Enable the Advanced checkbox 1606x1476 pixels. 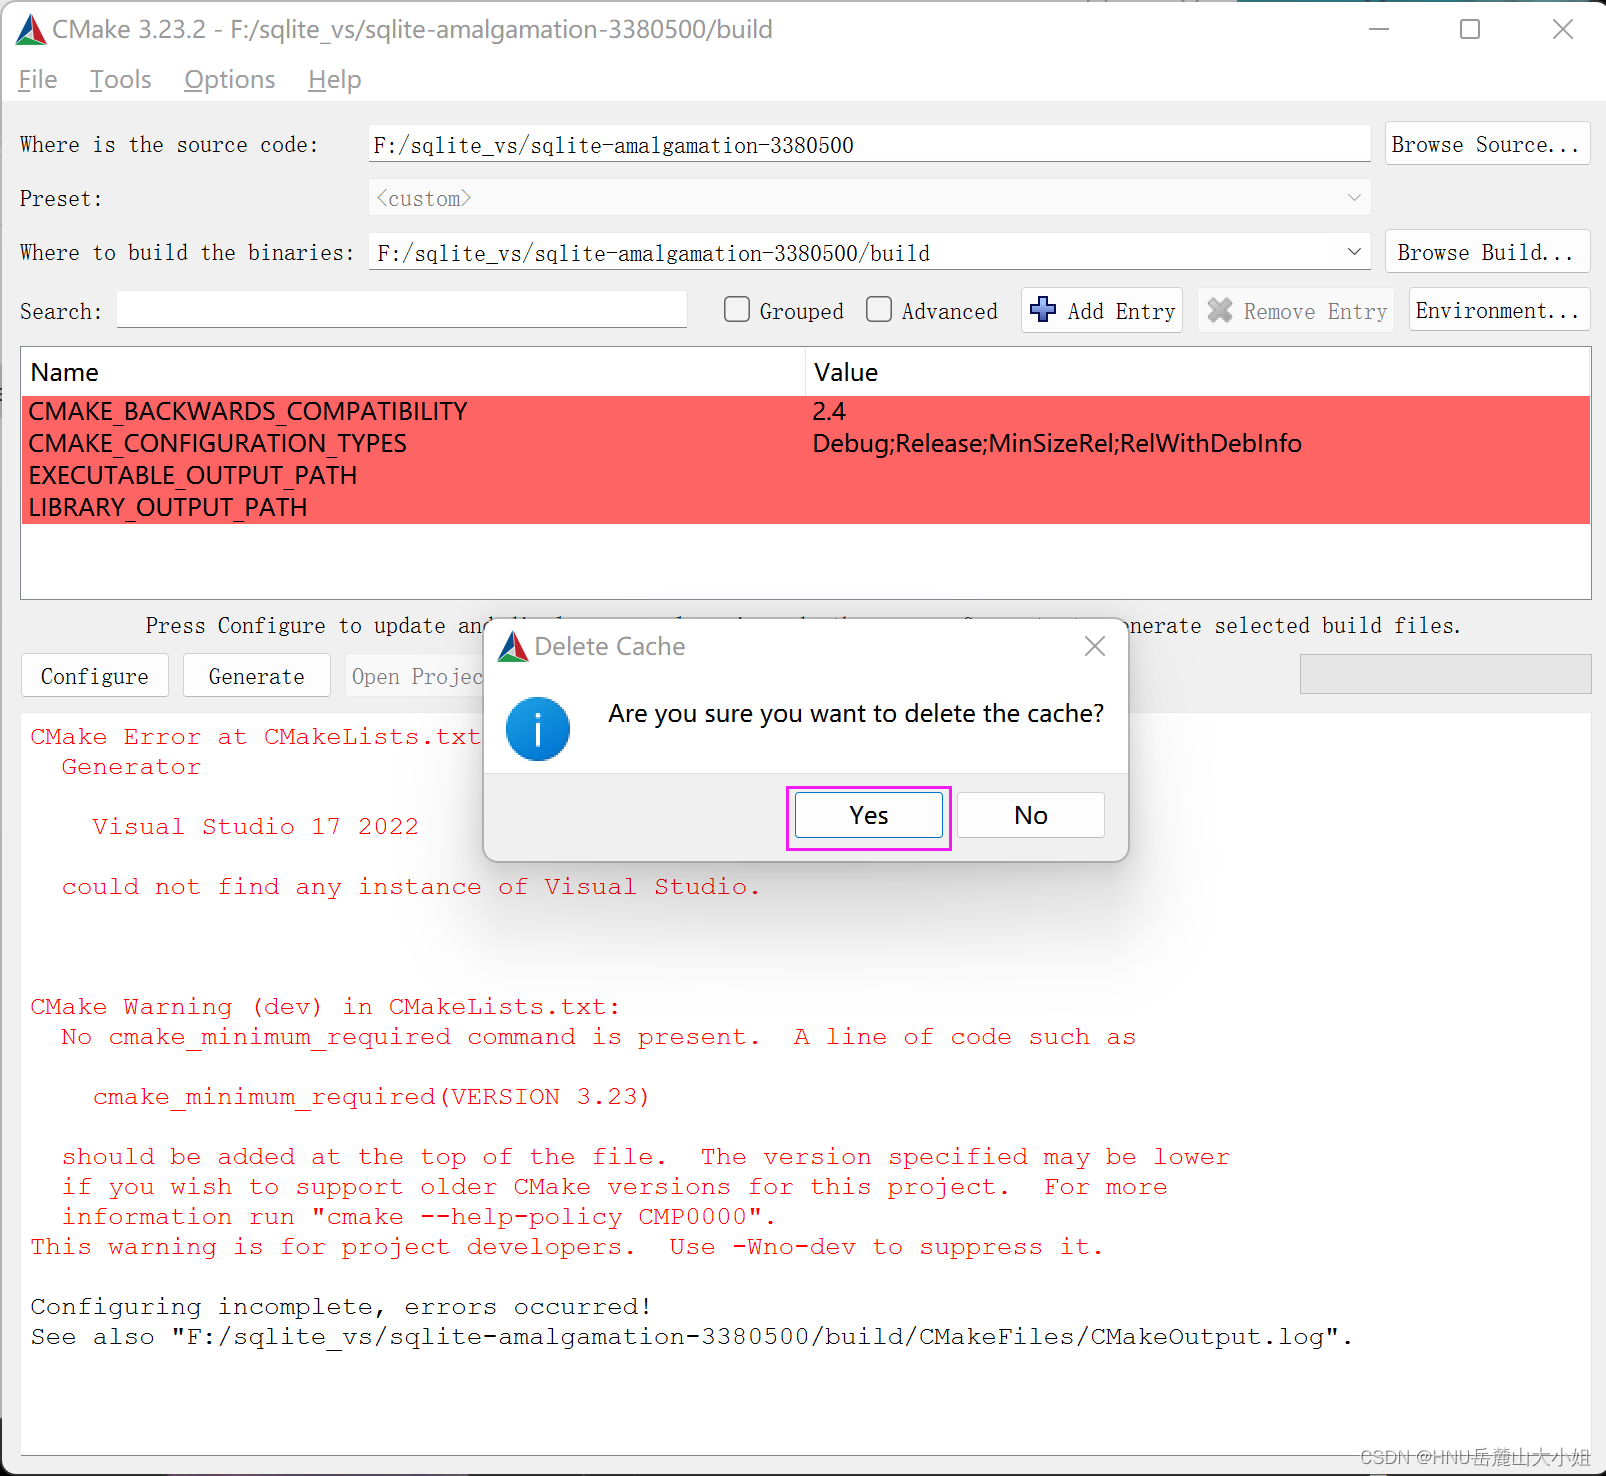(x=879, y=310)
